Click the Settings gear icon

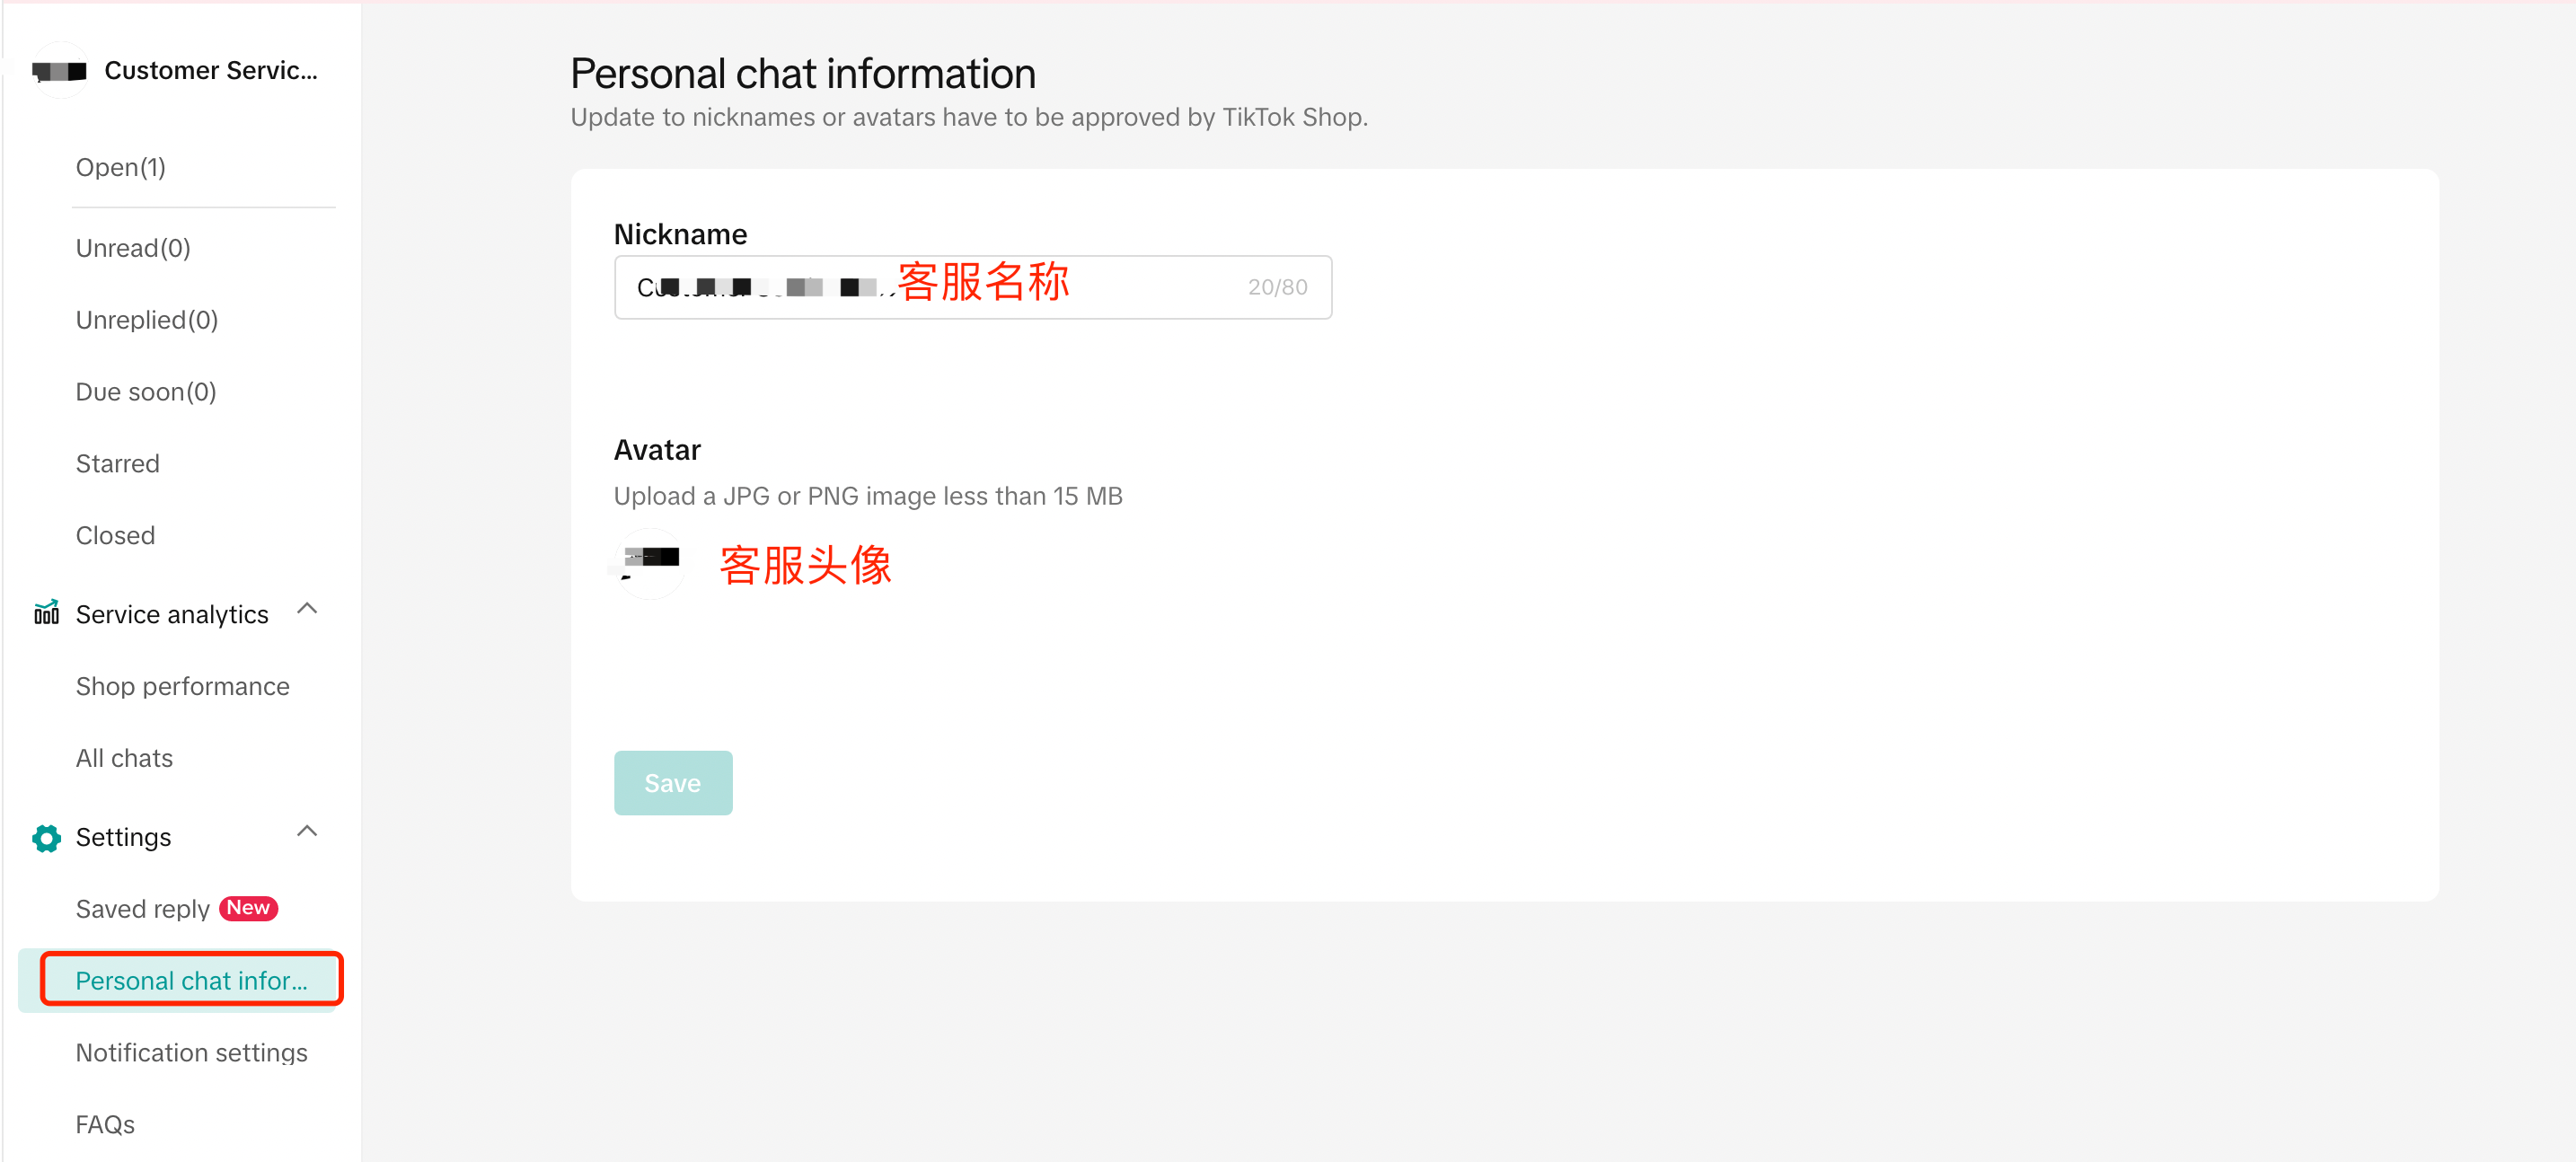(46, 837)
